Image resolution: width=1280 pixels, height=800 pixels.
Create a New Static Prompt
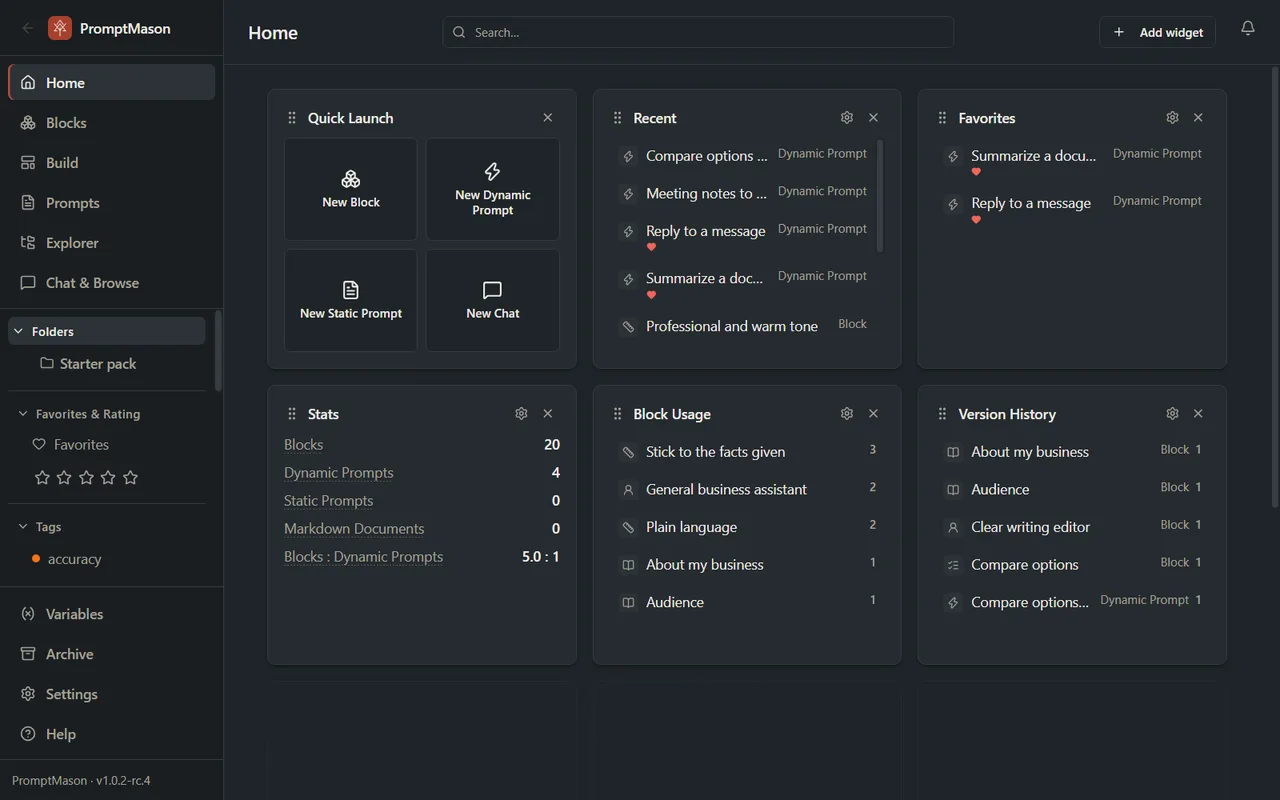(351, 300)
